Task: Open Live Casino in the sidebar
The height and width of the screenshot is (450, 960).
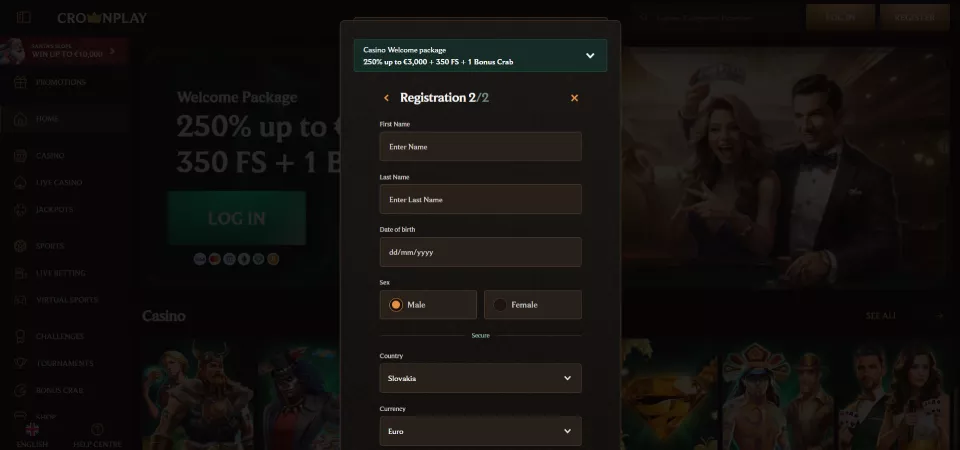Action: click(64, 182)
